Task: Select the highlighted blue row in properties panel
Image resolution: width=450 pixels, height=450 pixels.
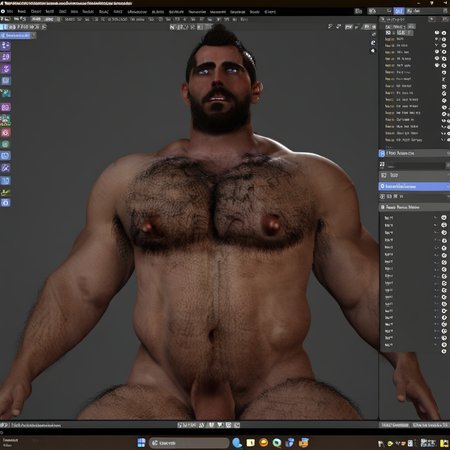Action: coord(414,186)
